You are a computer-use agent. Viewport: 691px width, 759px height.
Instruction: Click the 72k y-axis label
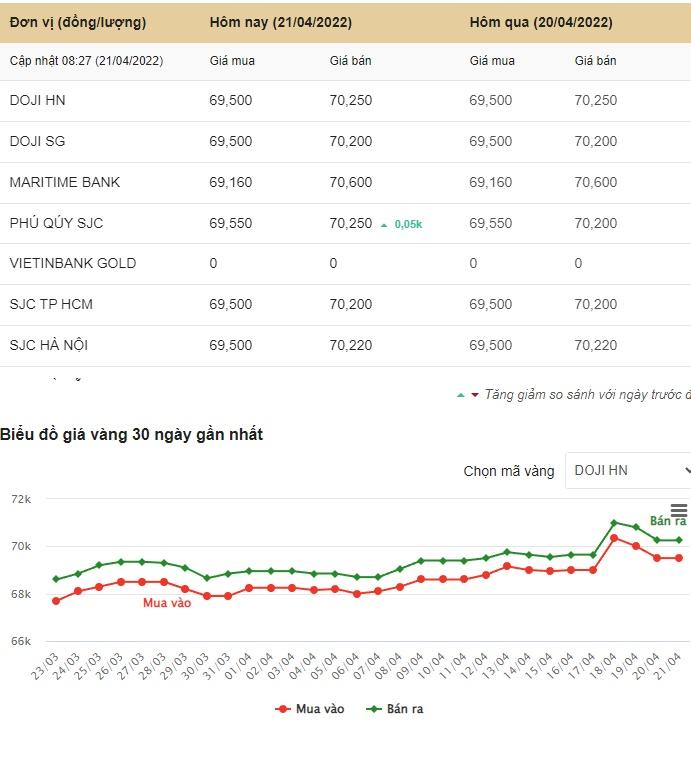coord(21,499)
